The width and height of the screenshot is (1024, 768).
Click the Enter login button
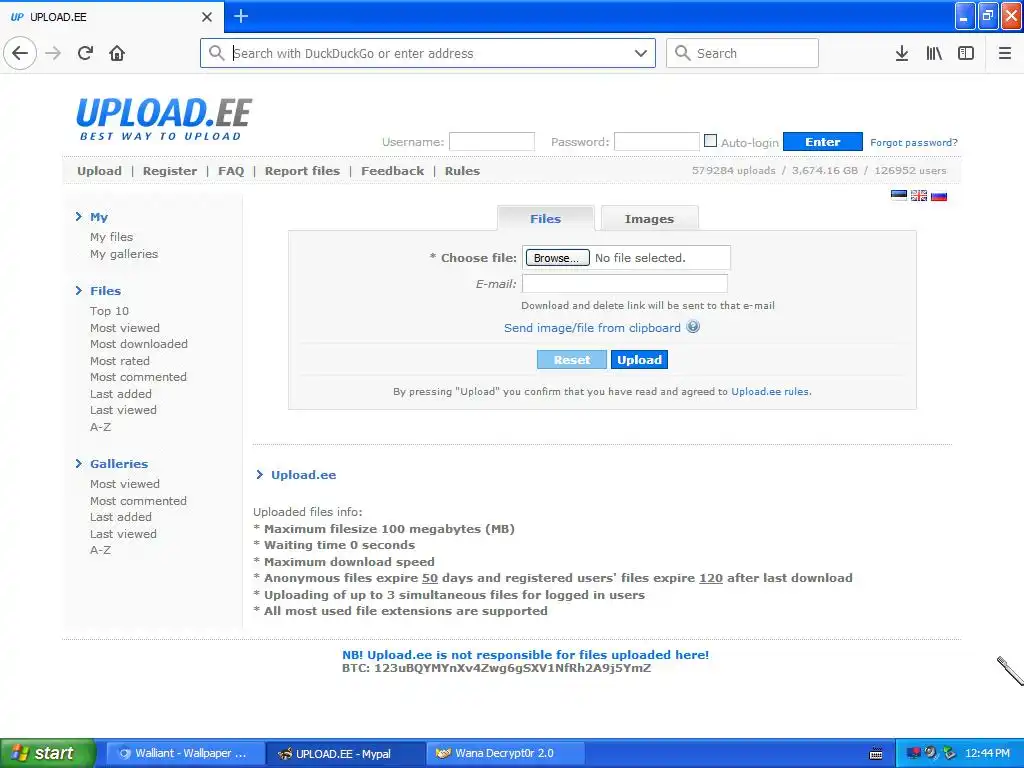(823, 142)
